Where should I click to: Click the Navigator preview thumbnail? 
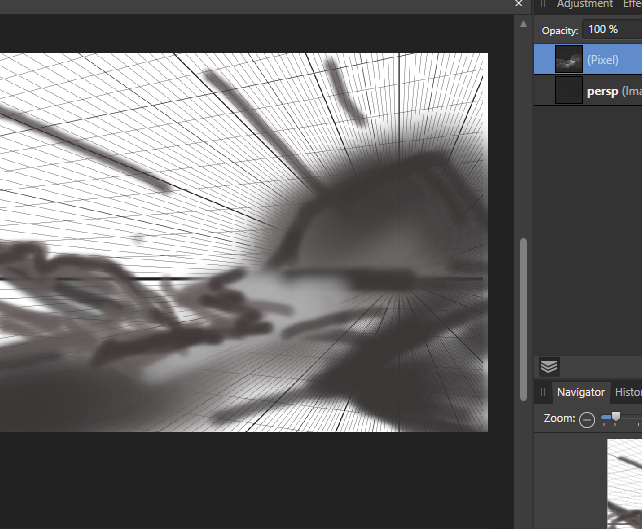tap(624, 484)
